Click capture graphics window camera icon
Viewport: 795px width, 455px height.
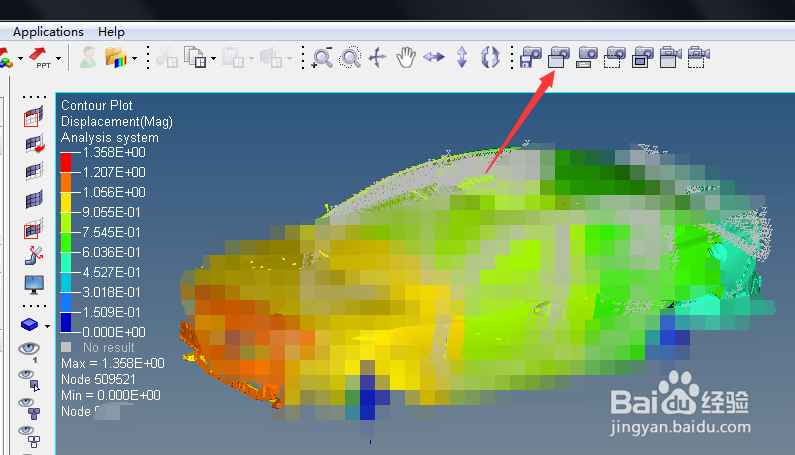(x=559, y=57)
